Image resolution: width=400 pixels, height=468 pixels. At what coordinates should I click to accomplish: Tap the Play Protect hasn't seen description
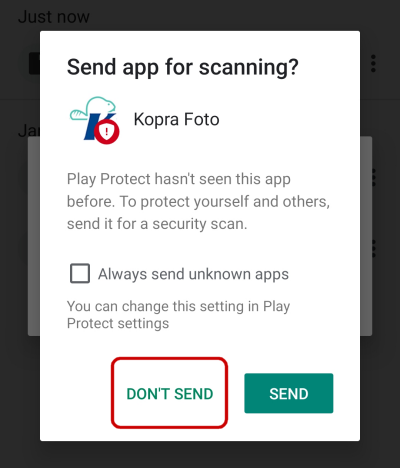[198, 201]
